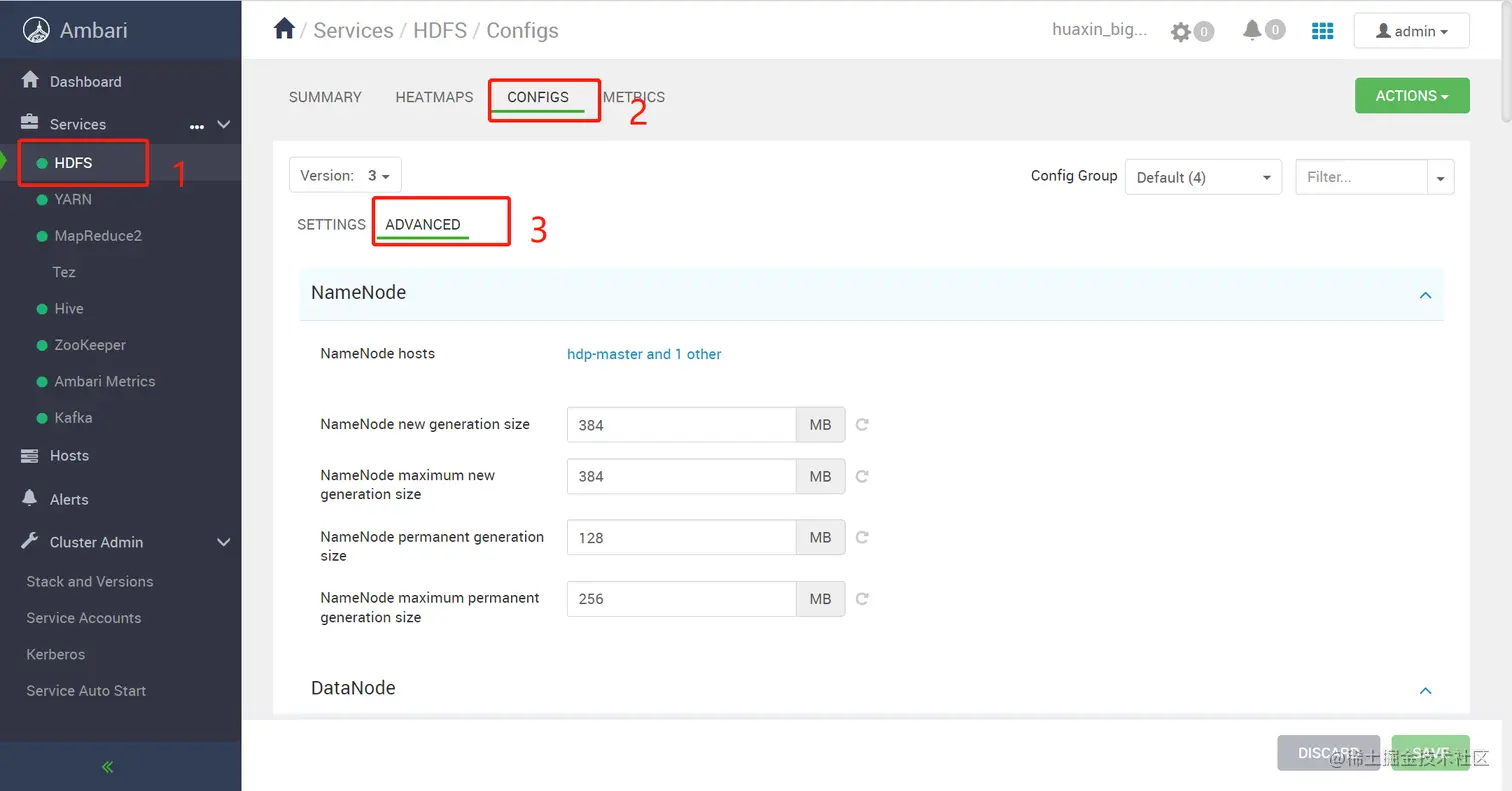Open the Version 3 dropdown
This screenshot has height=791, width=1512.
(x=345, y=175)
